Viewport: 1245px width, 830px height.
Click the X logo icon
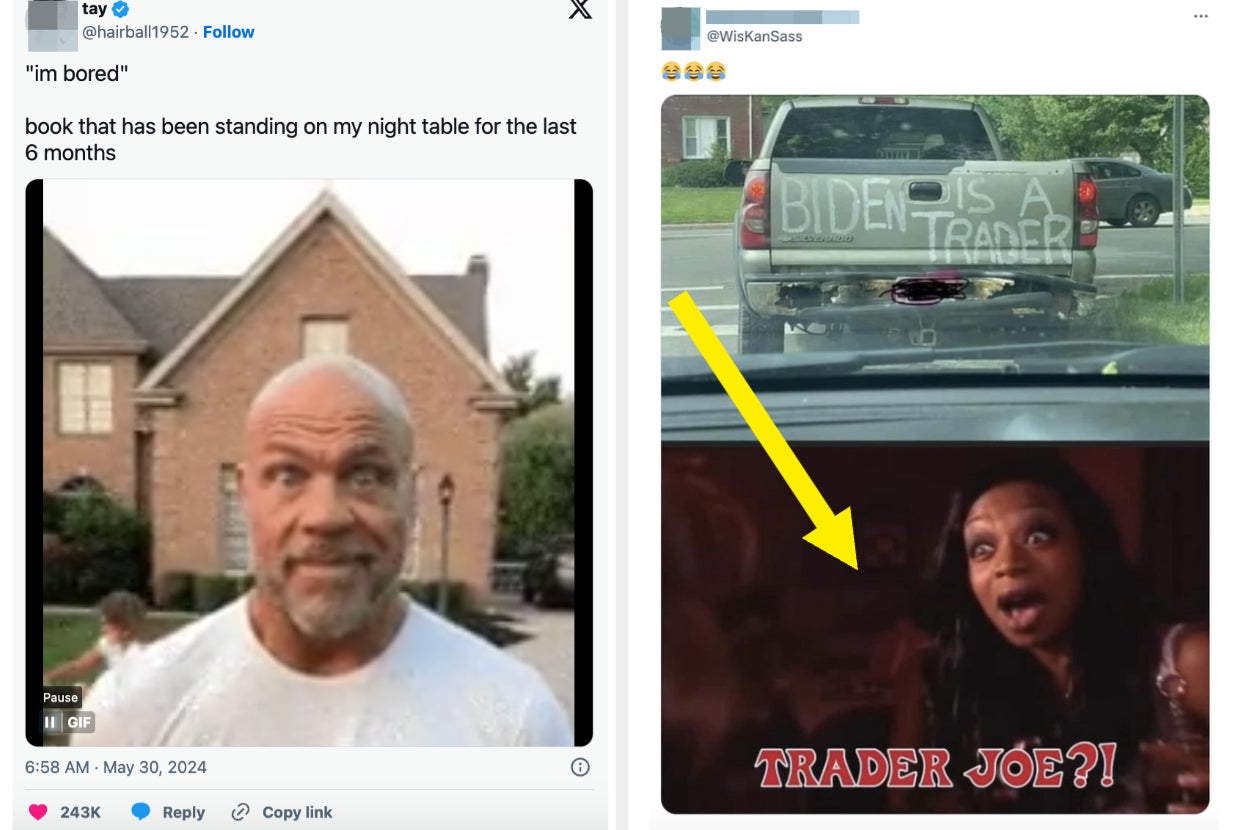coord(580,8)
